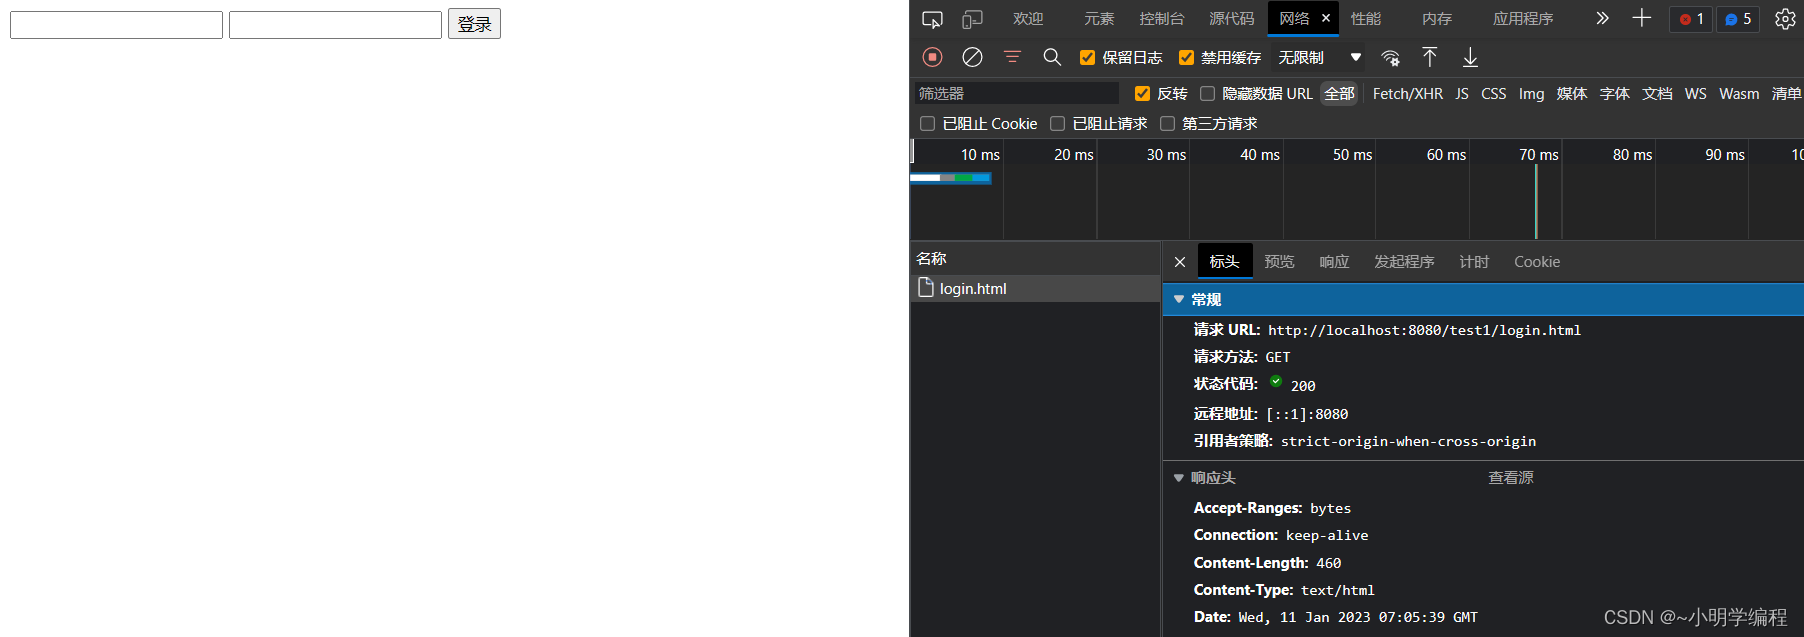
Task: Toggle the filter funnel icon
Action: [1012, 57]
